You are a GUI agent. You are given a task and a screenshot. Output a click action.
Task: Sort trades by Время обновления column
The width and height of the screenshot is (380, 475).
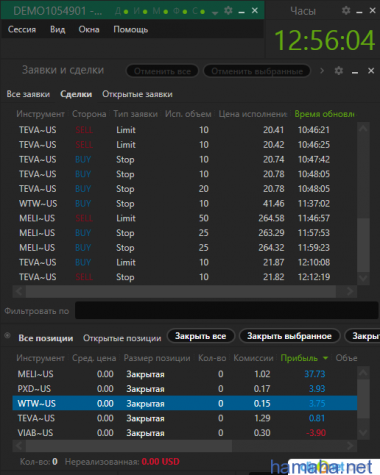pyautogui.click(x=324, y=114)
